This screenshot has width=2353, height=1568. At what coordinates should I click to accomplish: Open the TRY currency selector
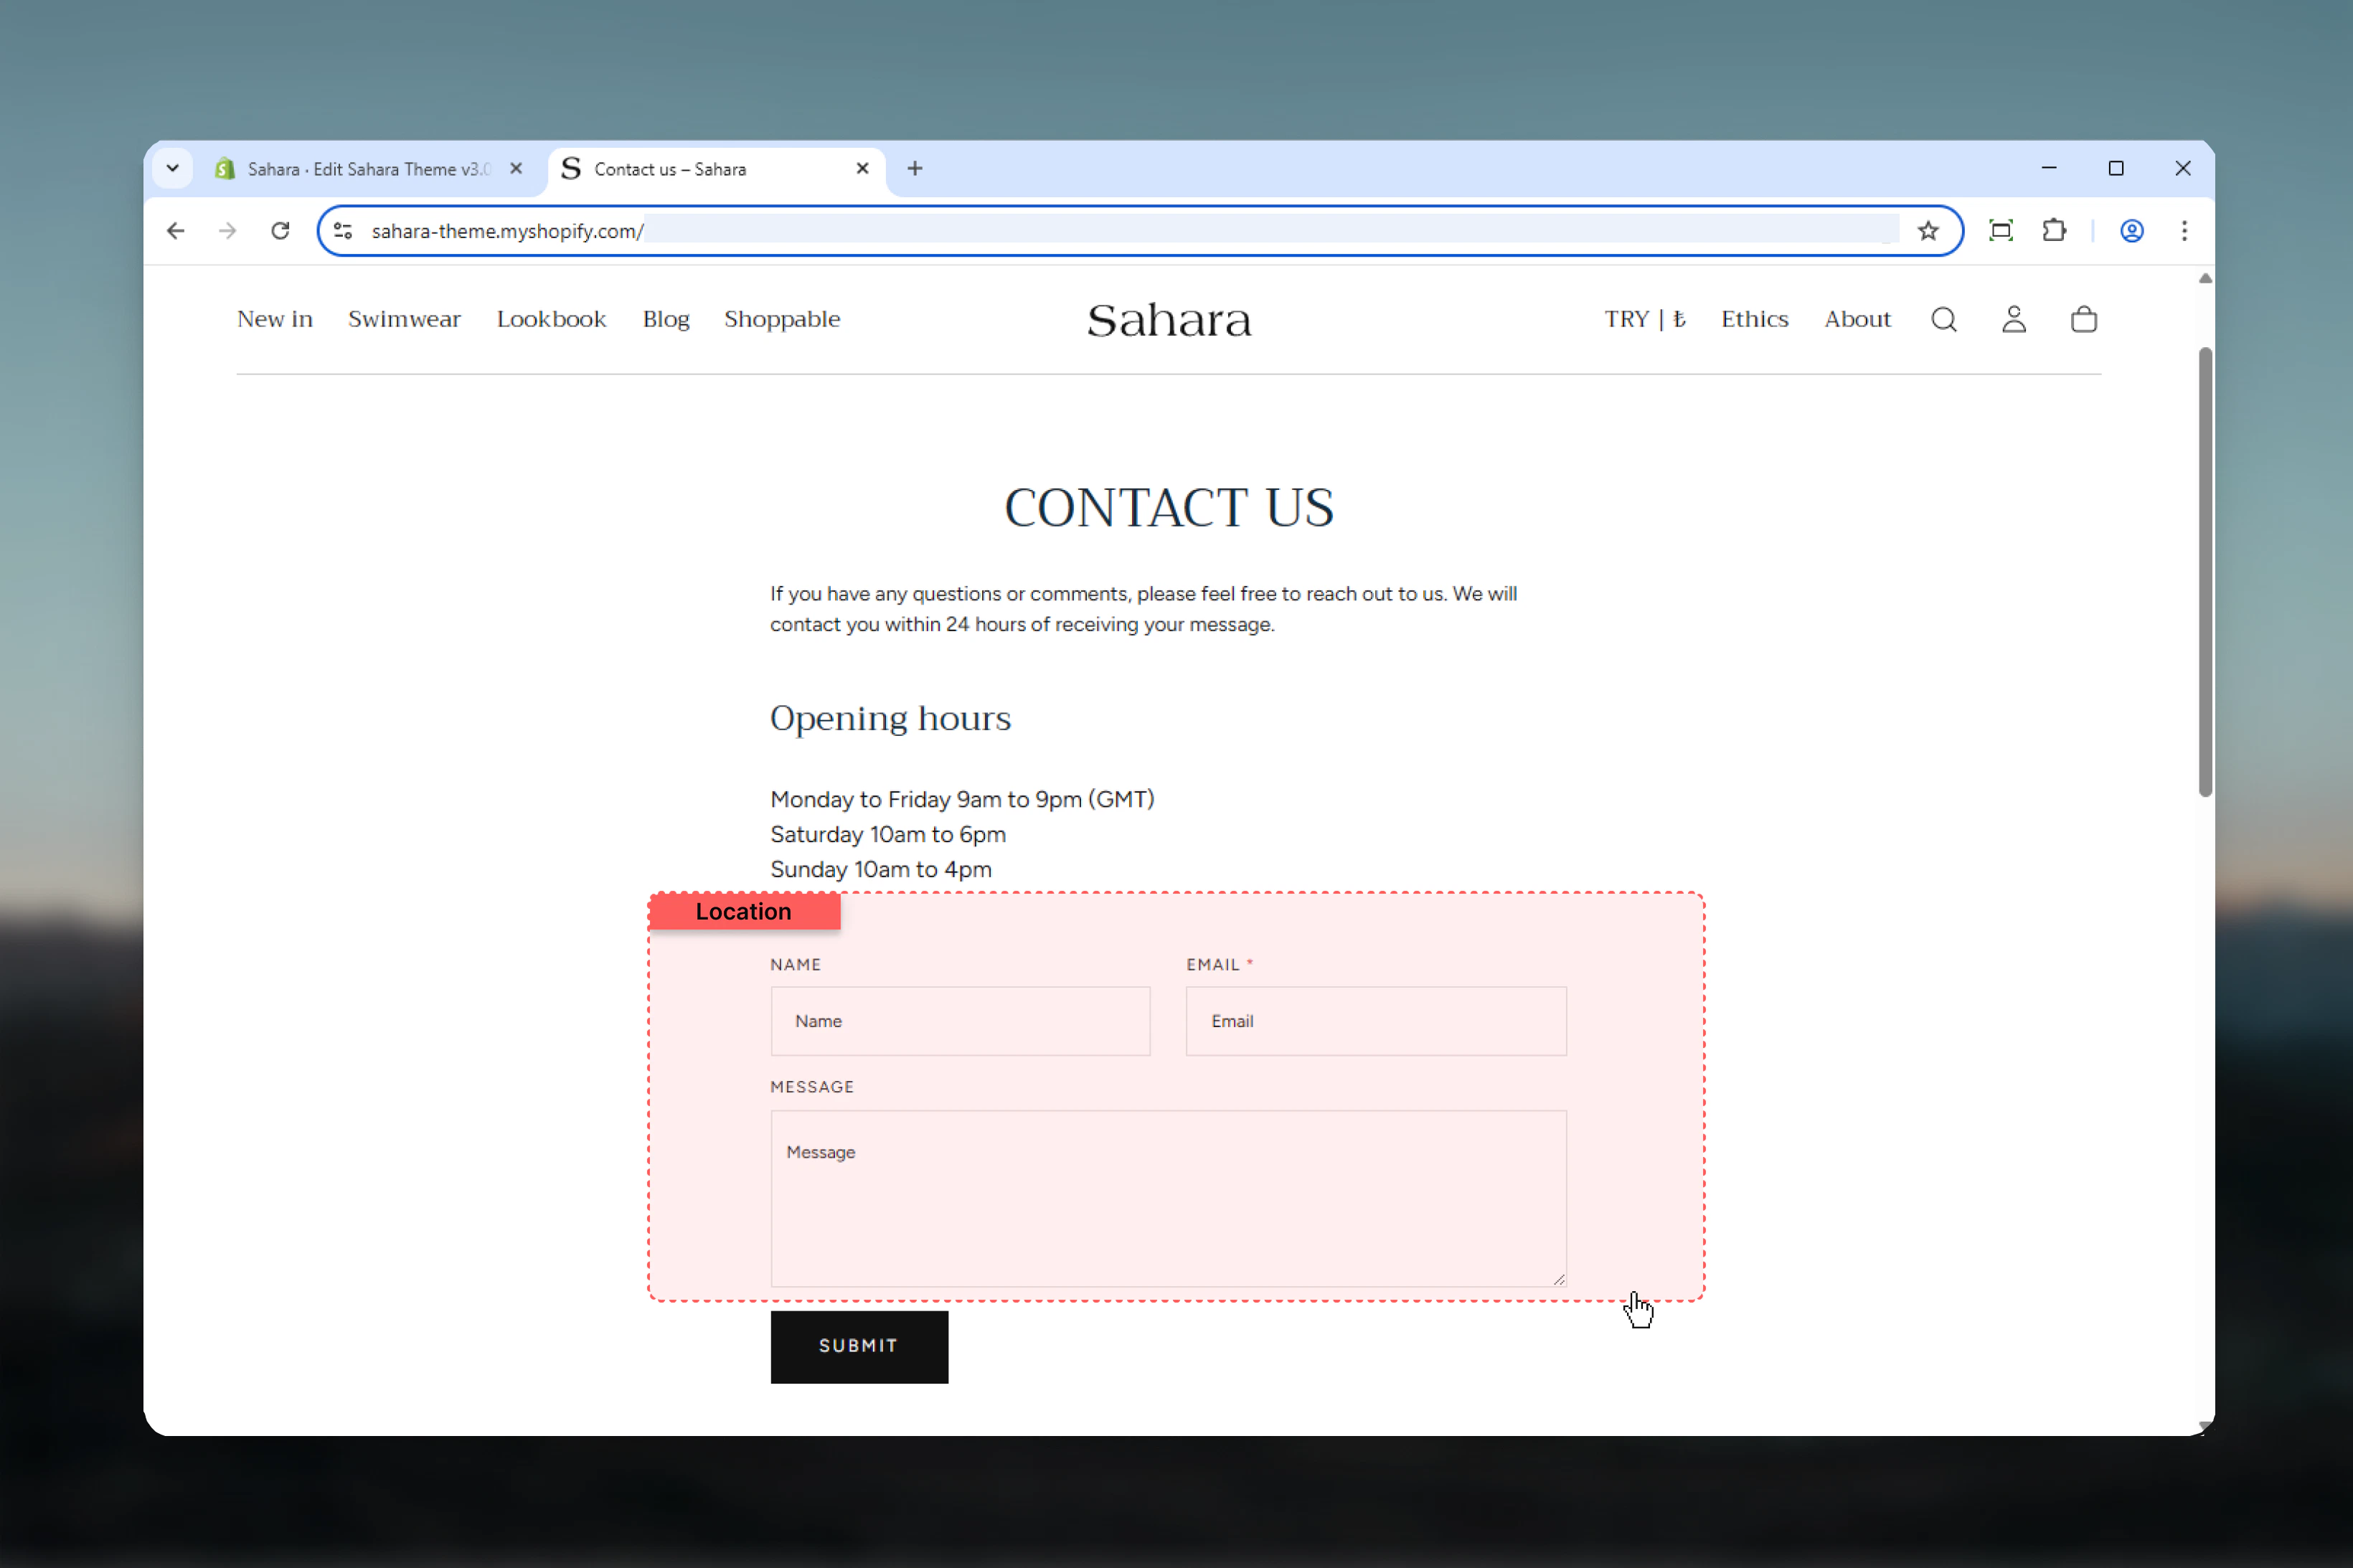(1644, 319)
